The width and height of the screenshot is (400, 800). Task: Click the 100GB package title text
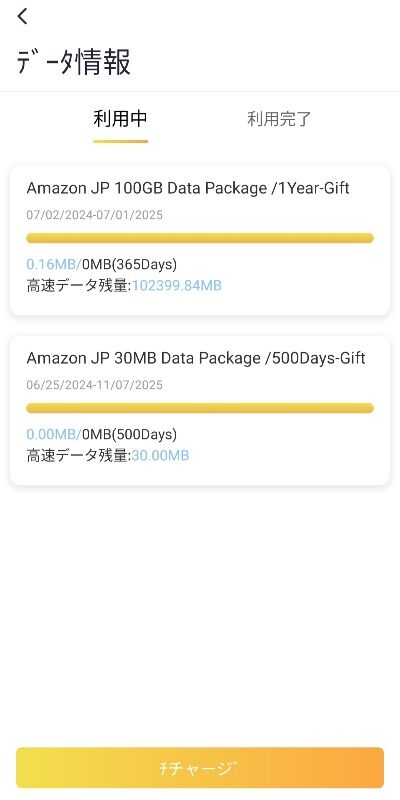[x=188, y=188]
